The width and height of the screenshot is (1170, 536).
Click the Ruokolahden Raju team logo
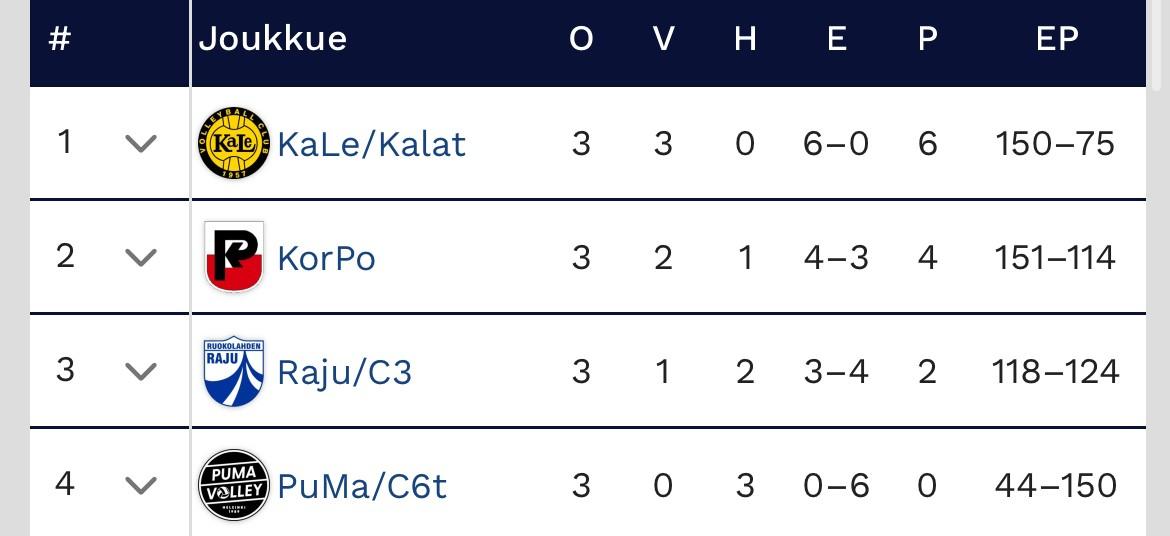[x=234, y=371]
